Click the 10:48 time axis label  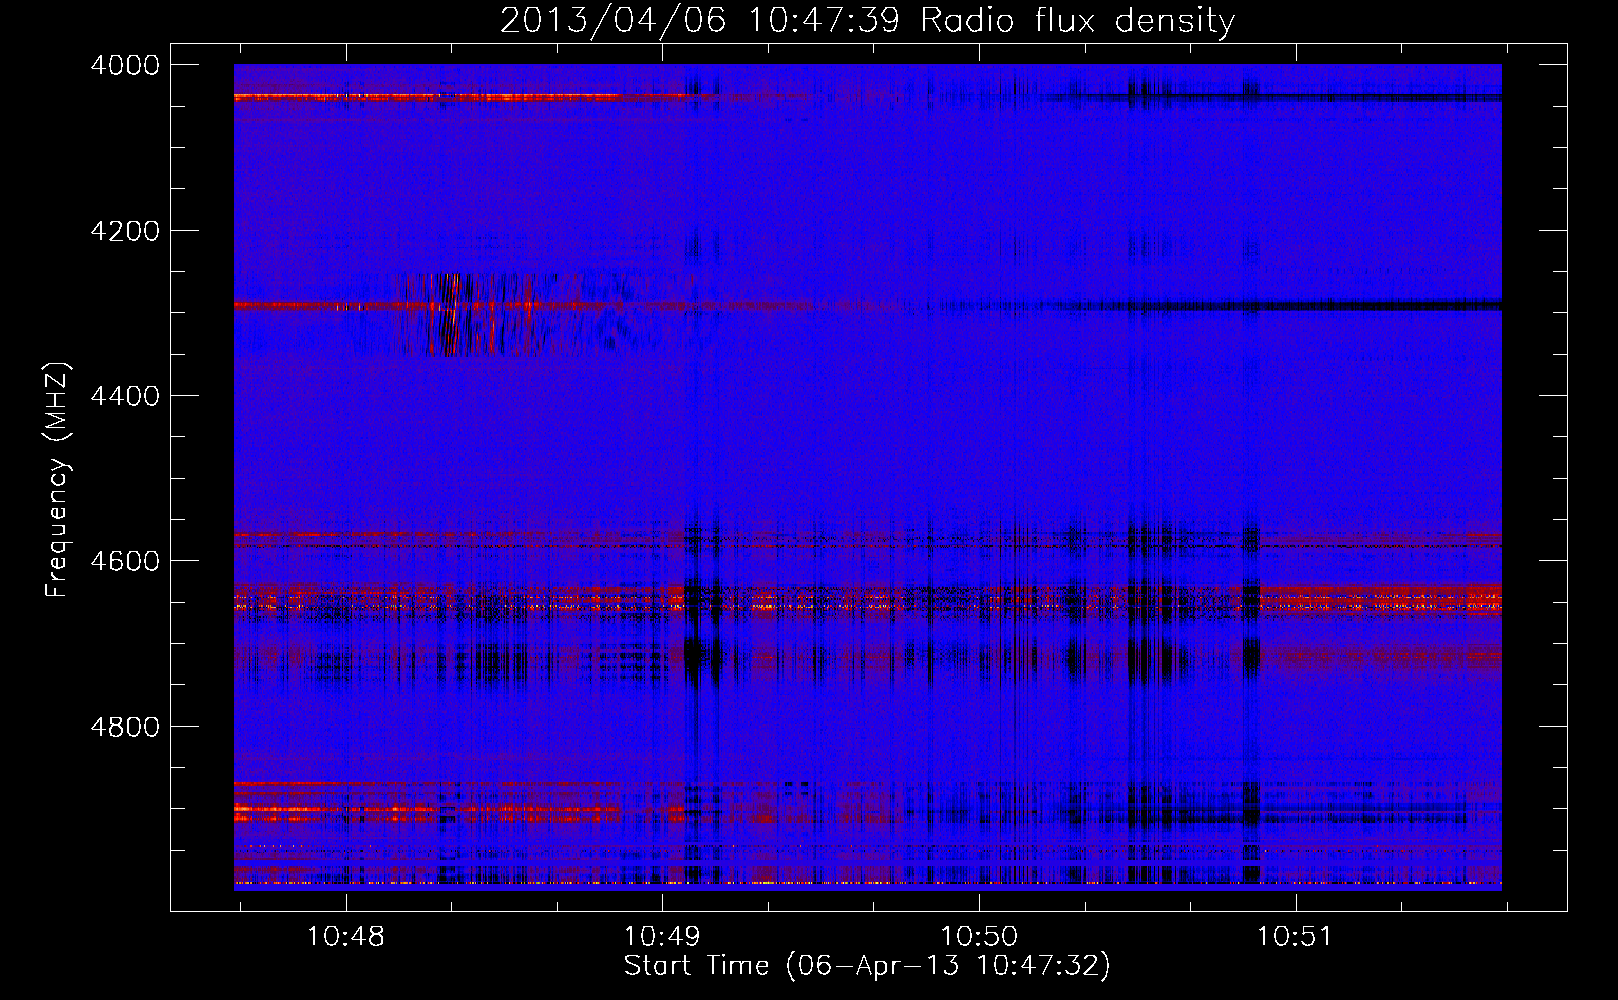(x=346, y=937)
